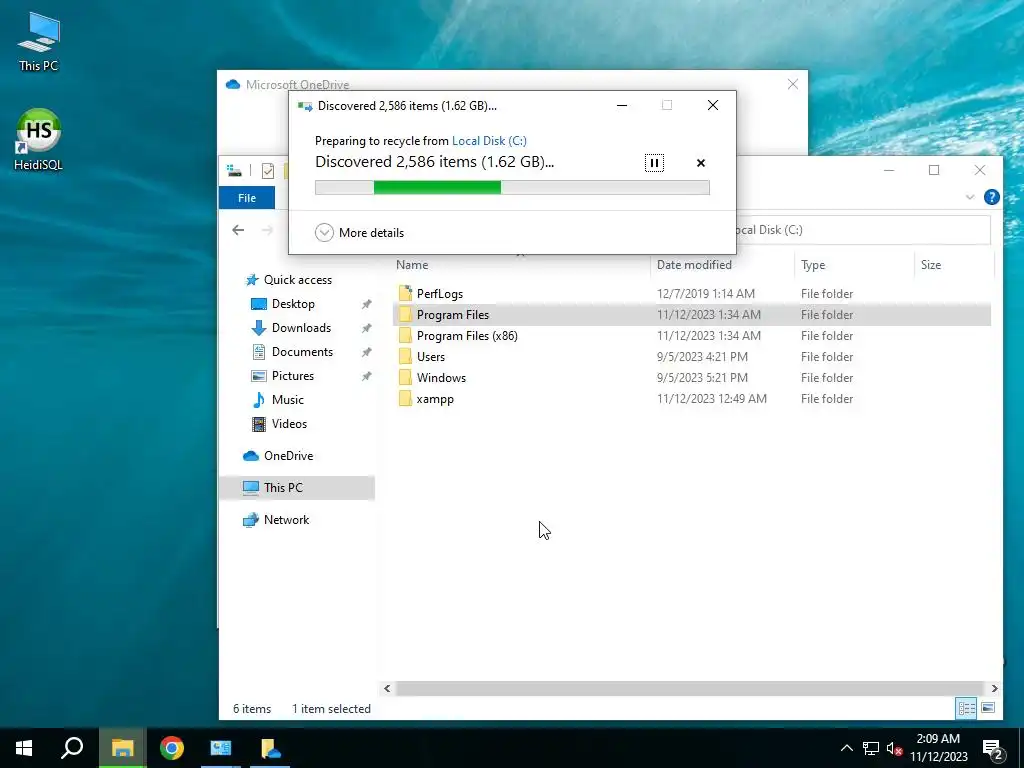This screenshot has width=1024, height=768.
Task: Switch to large icons view layout
Action: (988, 708)
